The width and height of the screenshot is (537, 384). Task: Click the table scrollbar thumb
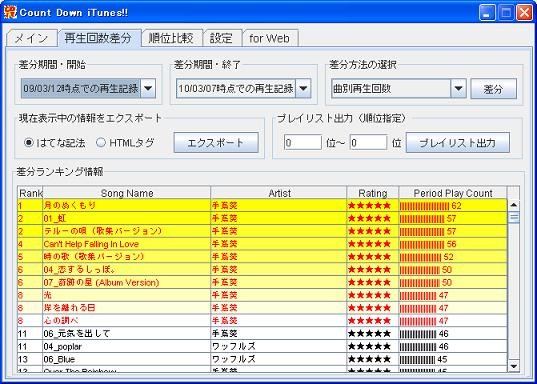(x=513, y=217)
